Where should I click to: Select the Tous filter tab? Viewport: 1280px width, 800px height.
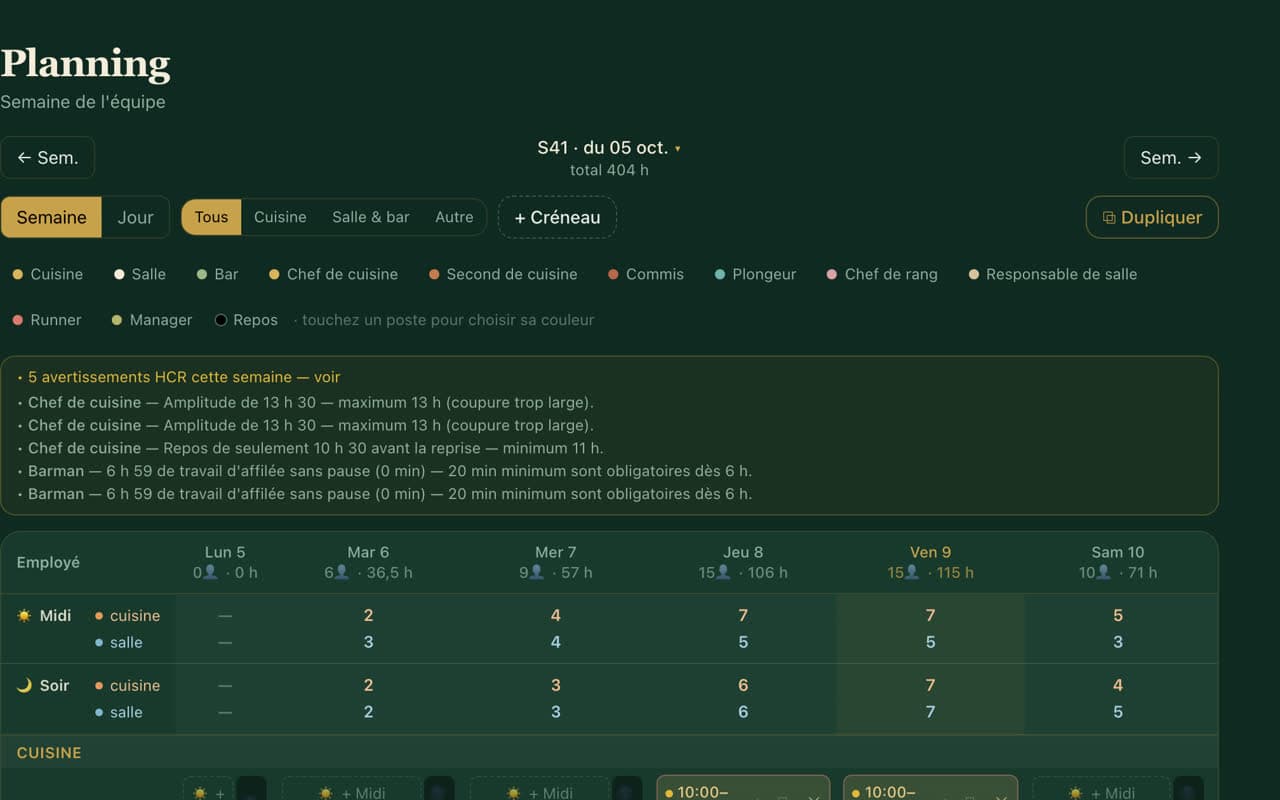point(211,217)
